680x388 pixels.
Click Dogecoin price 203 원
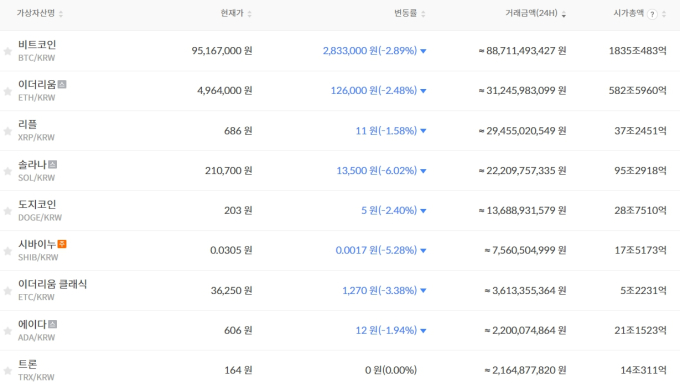click(x=238, y=210)
